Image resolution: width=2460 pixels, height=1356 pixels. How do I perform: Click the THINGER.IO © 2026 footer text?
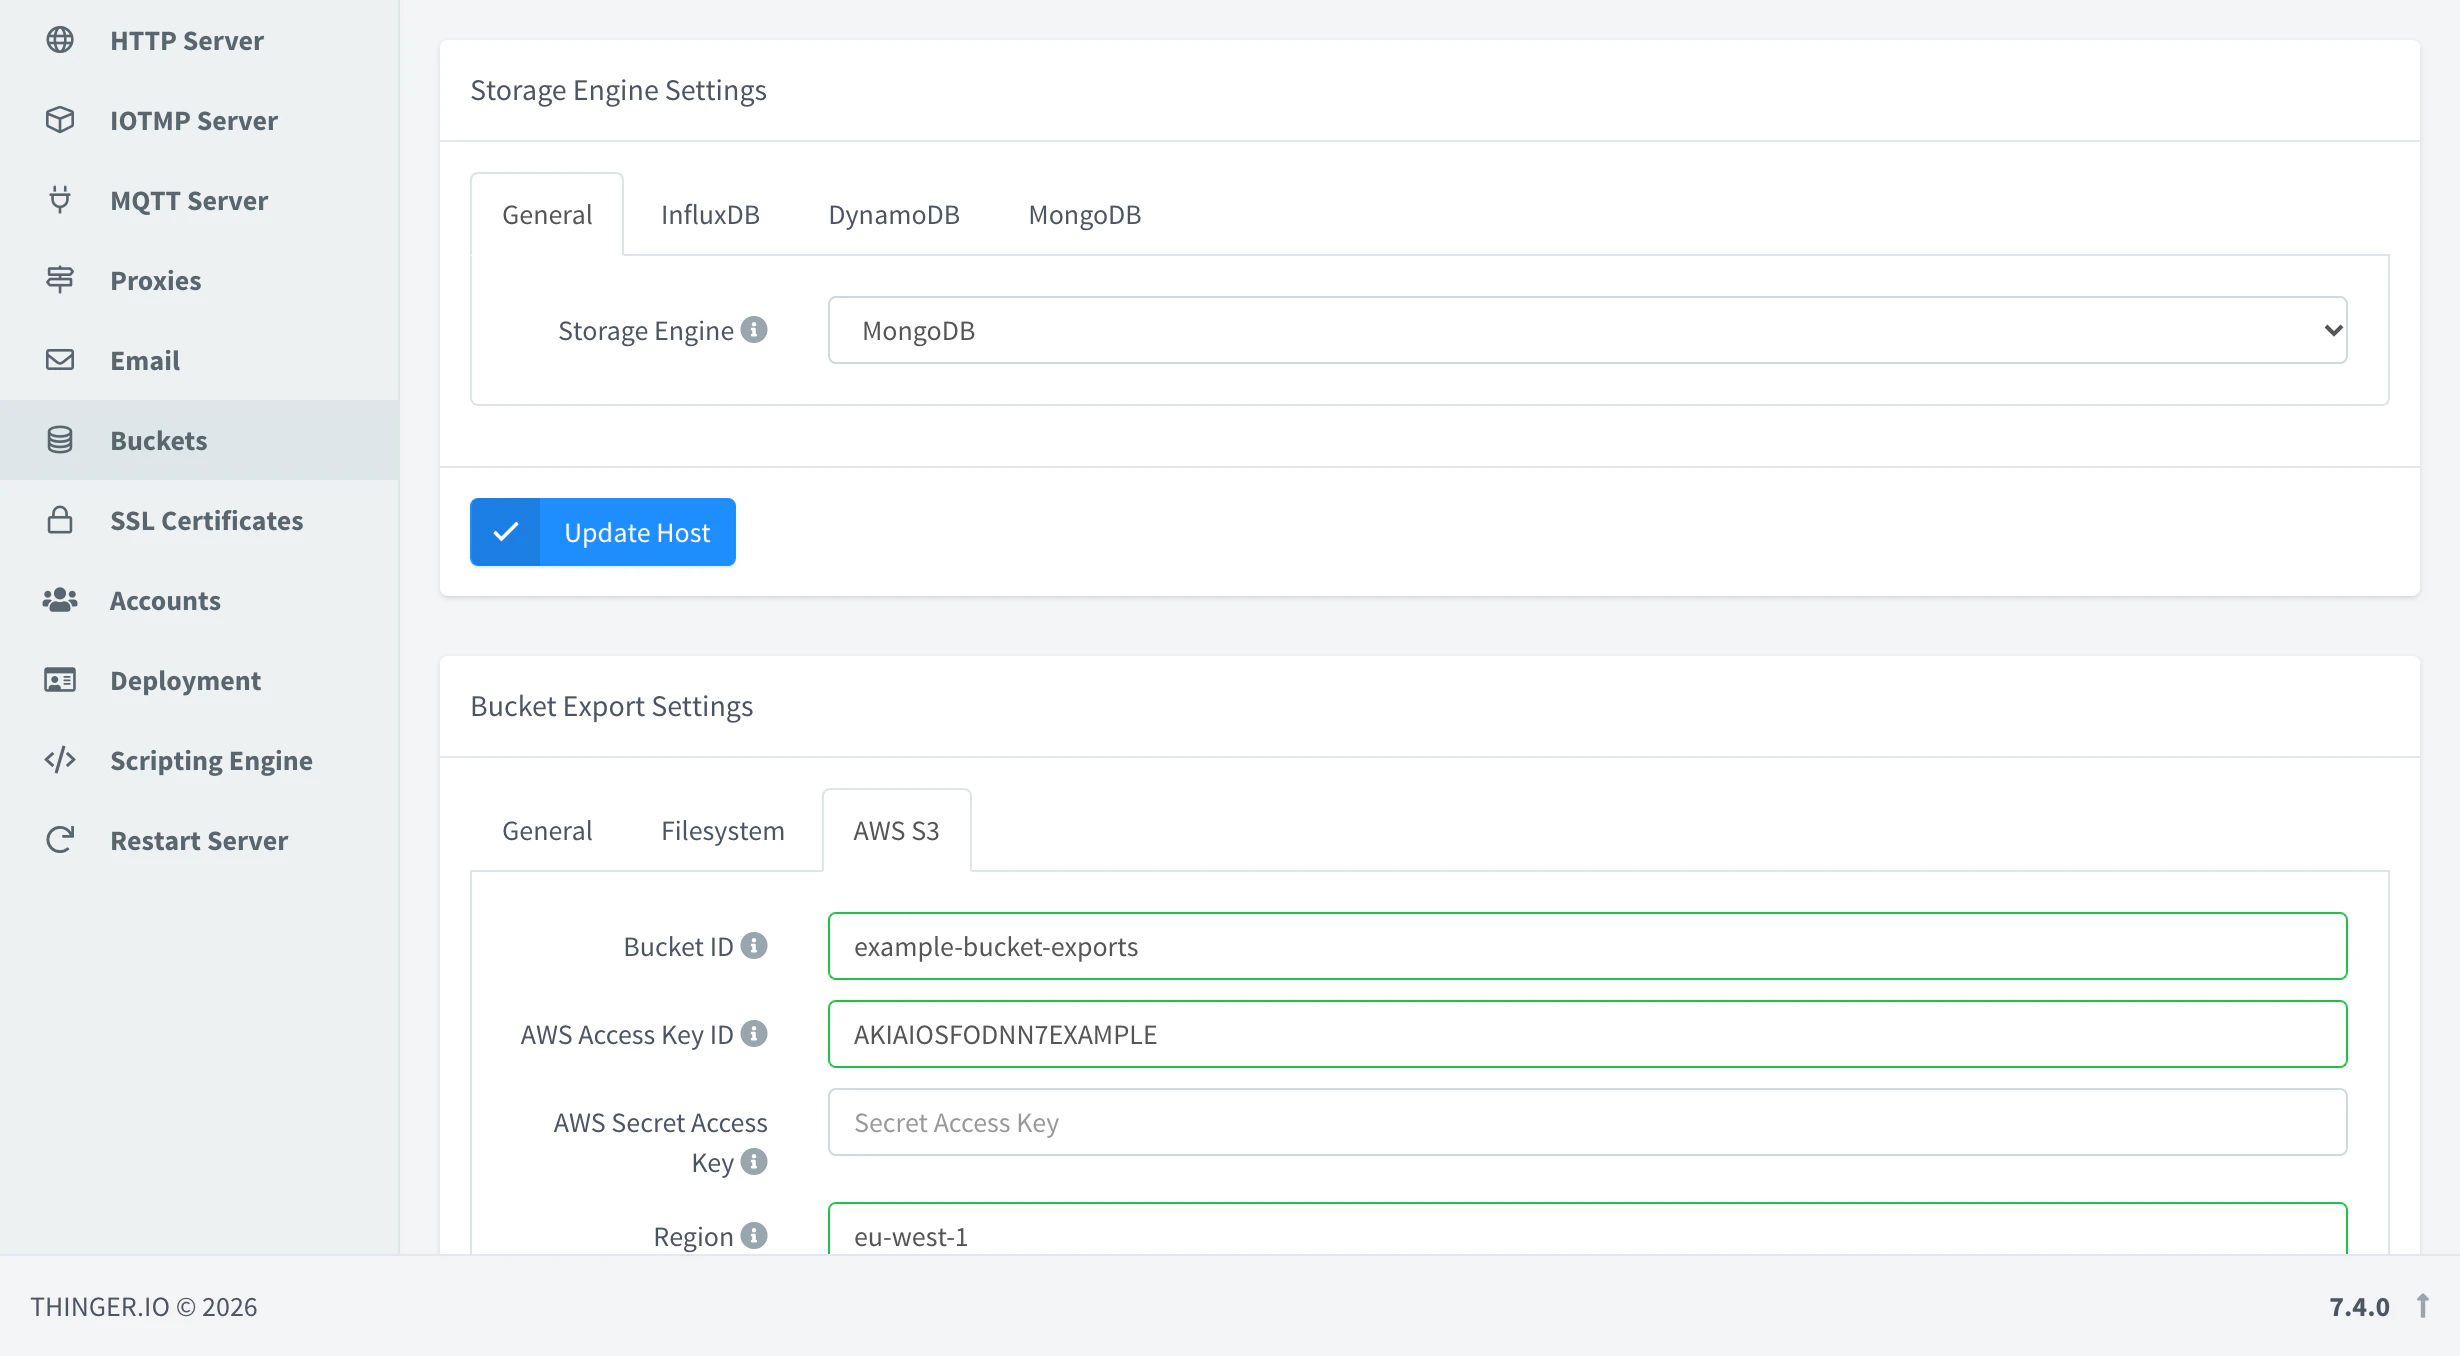144,1307
